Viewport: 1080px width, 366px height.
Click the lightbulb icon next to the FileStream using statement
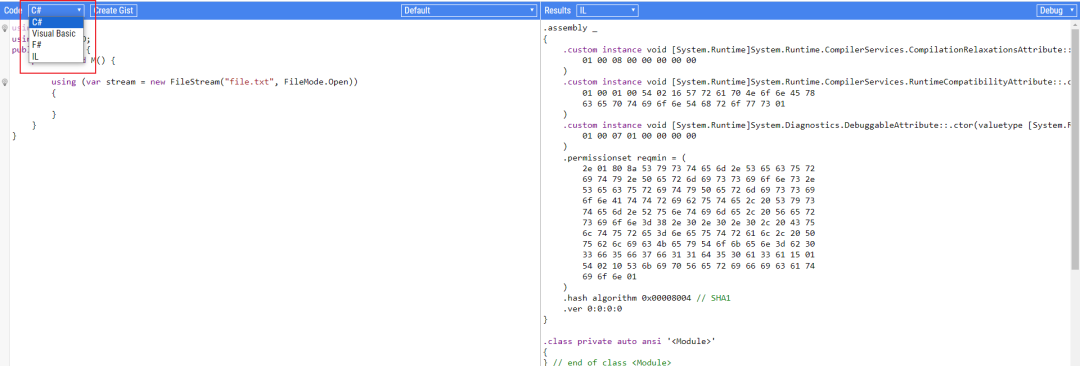[x=5, y=82]
